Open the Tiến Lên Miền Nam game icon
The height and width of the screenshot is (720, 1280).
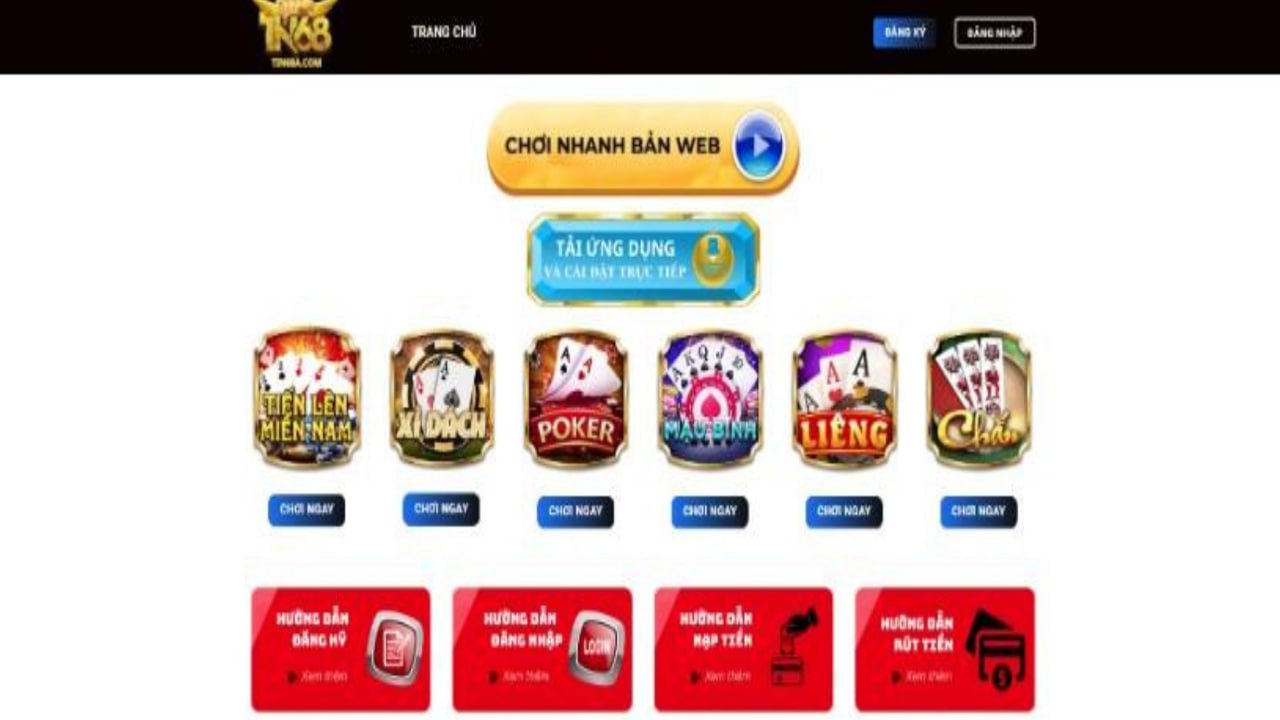click(306, 398)
